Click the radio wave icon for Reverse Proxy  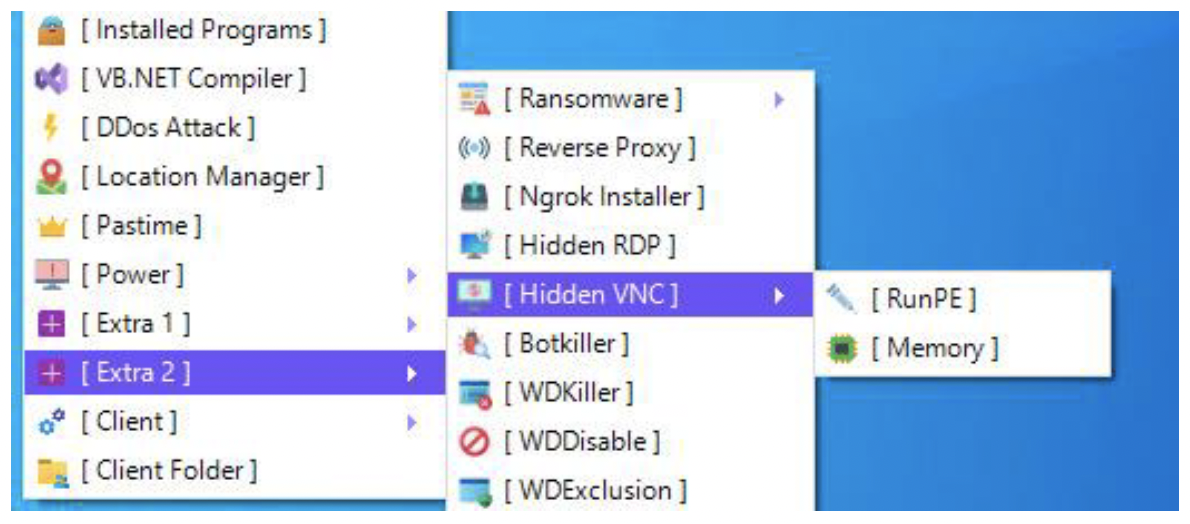(476, 149)
